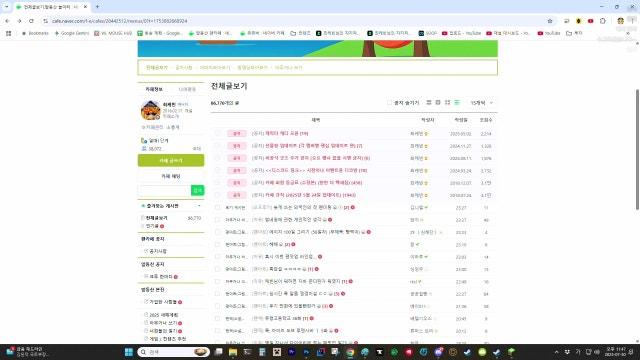
Task: Expand the browser tab search dropdown arrow
Action: tap(6, 7)
